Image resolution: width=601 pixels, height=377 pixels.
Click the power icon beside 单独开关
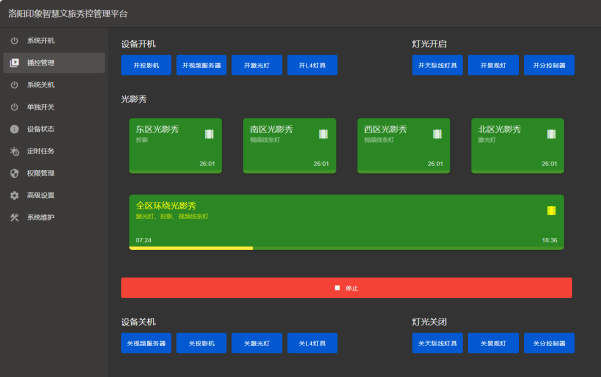[x=14, y=107]
